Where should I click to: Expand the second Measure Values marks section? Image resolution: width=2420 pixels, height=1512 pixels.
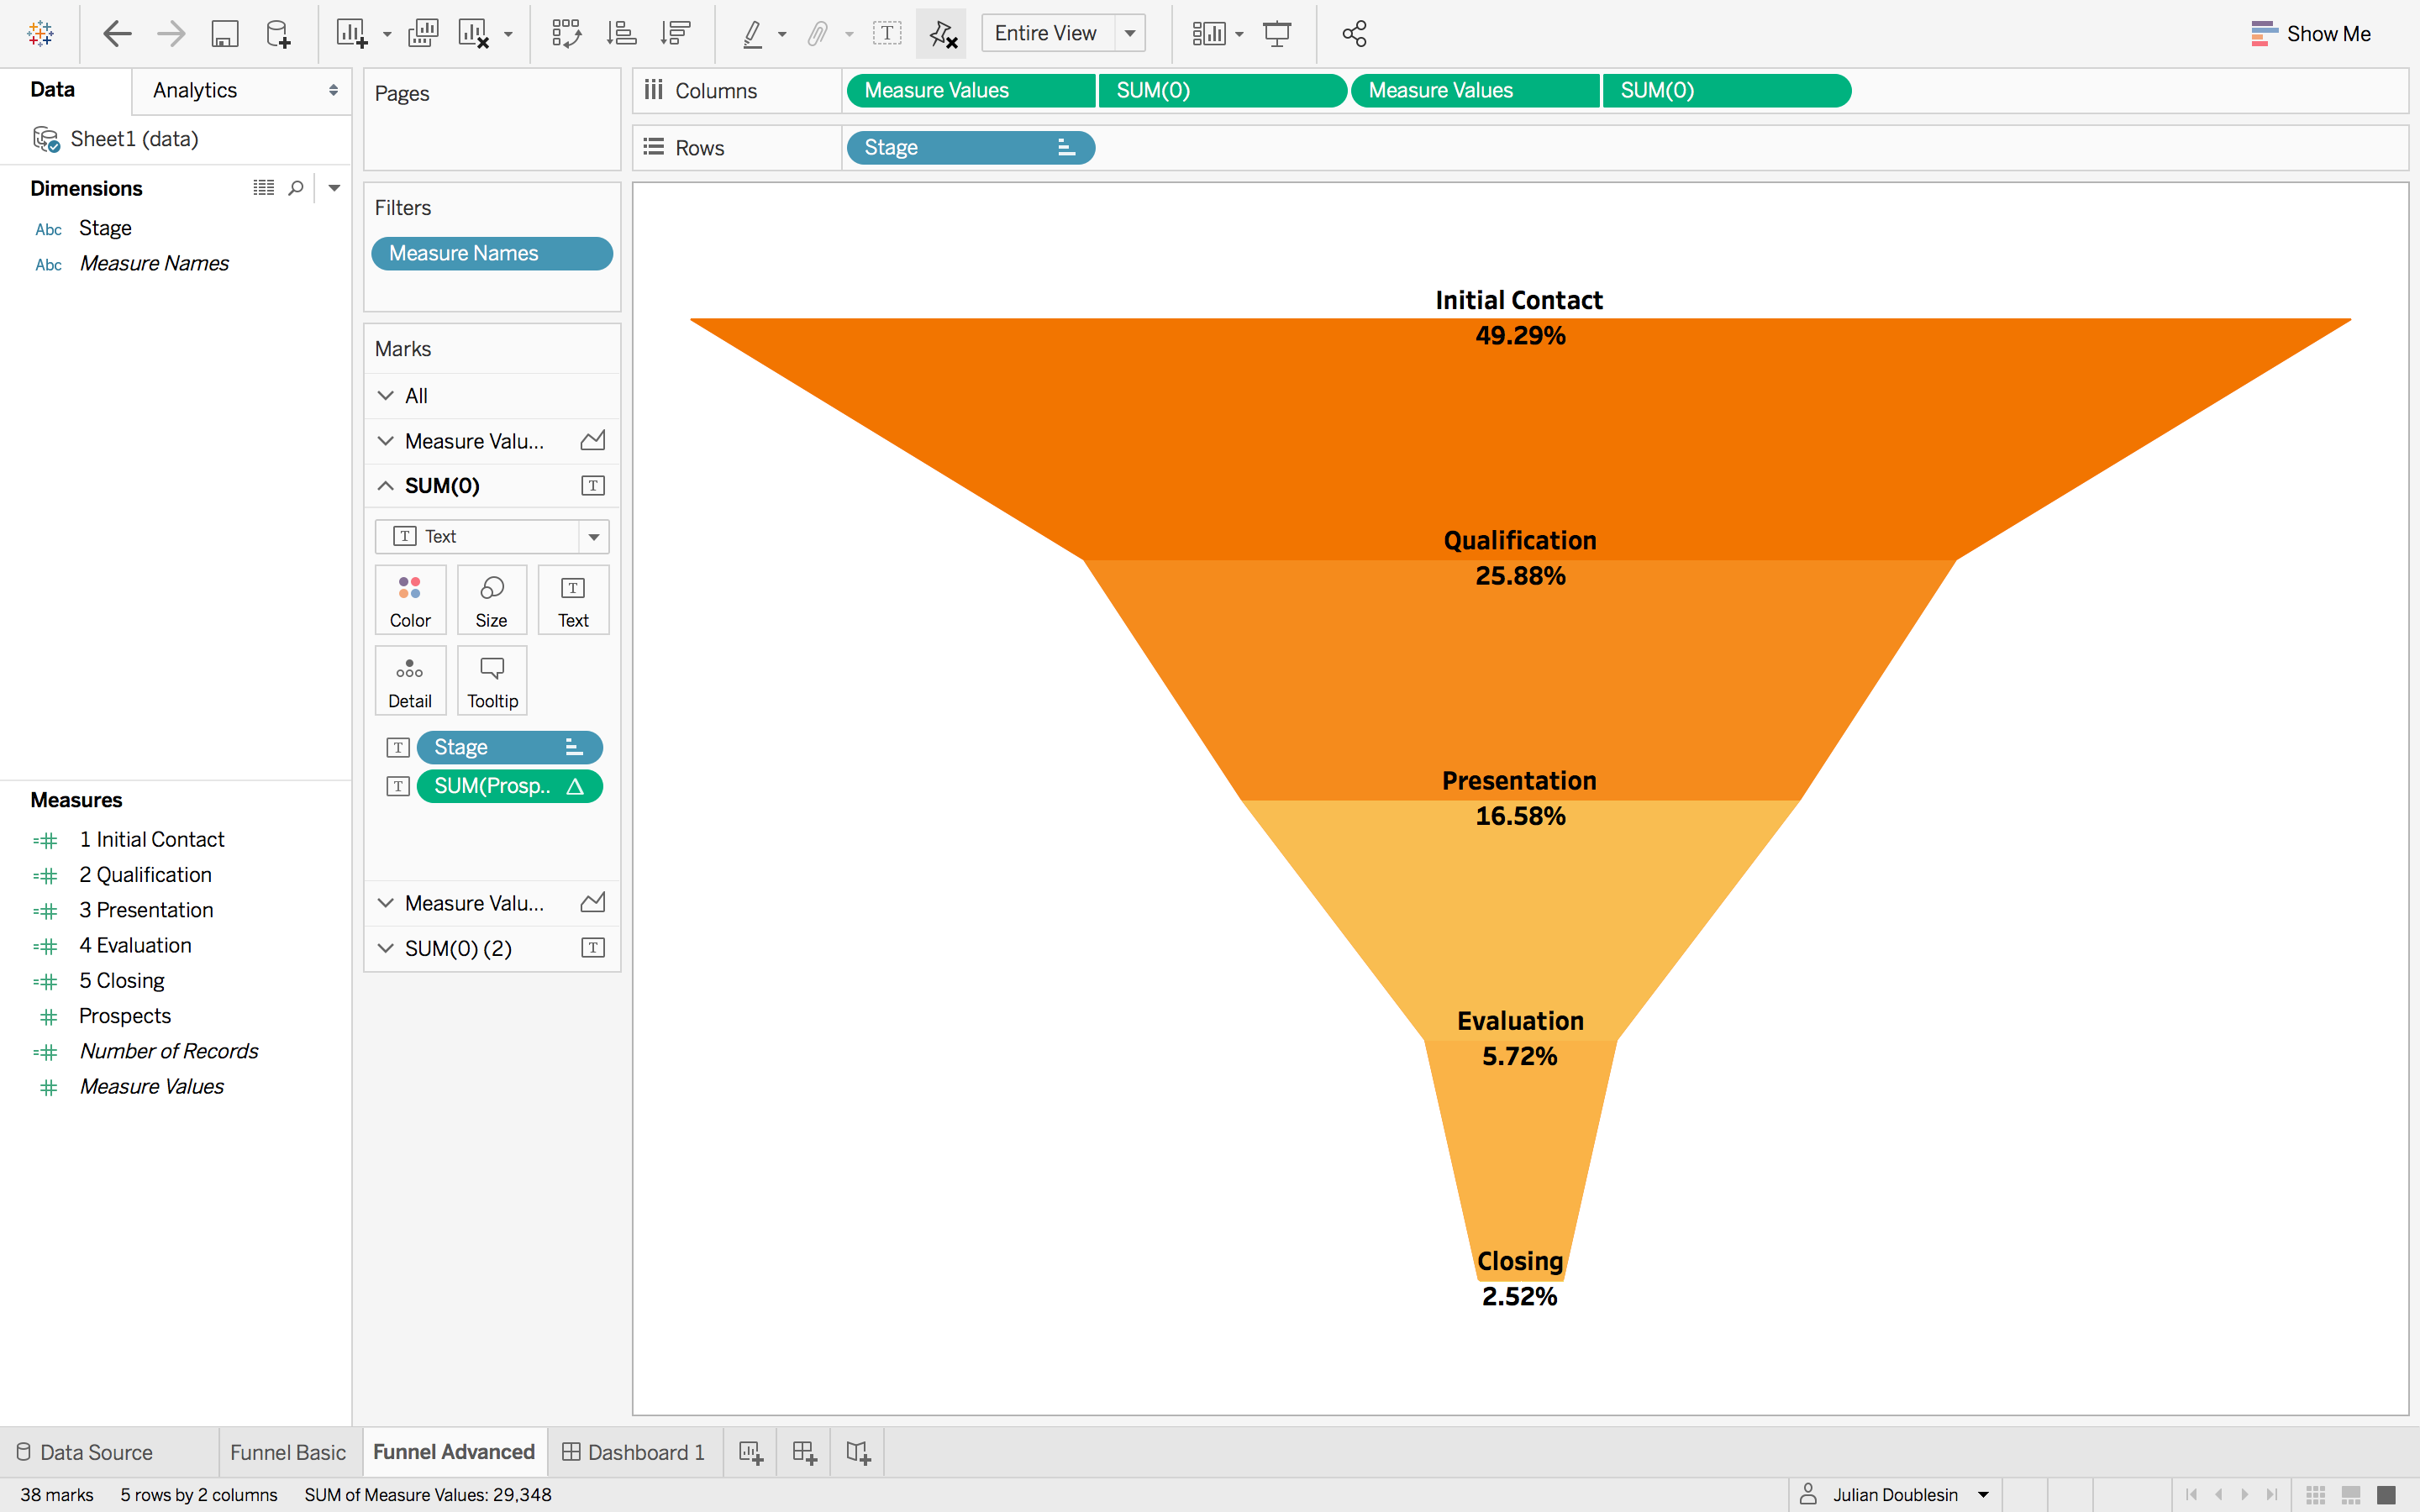[x=386, y=903]
